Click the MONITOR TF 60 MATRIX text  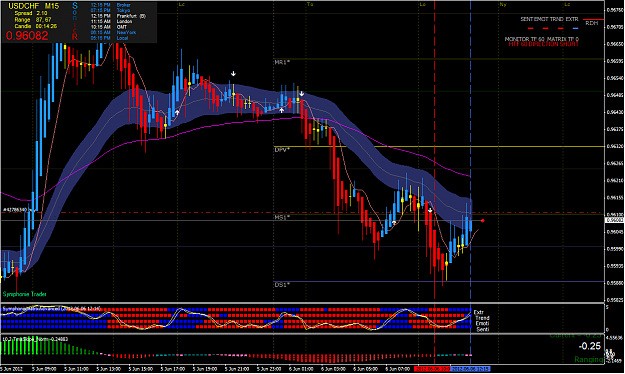pyautogui.click(x=542, y=39)
